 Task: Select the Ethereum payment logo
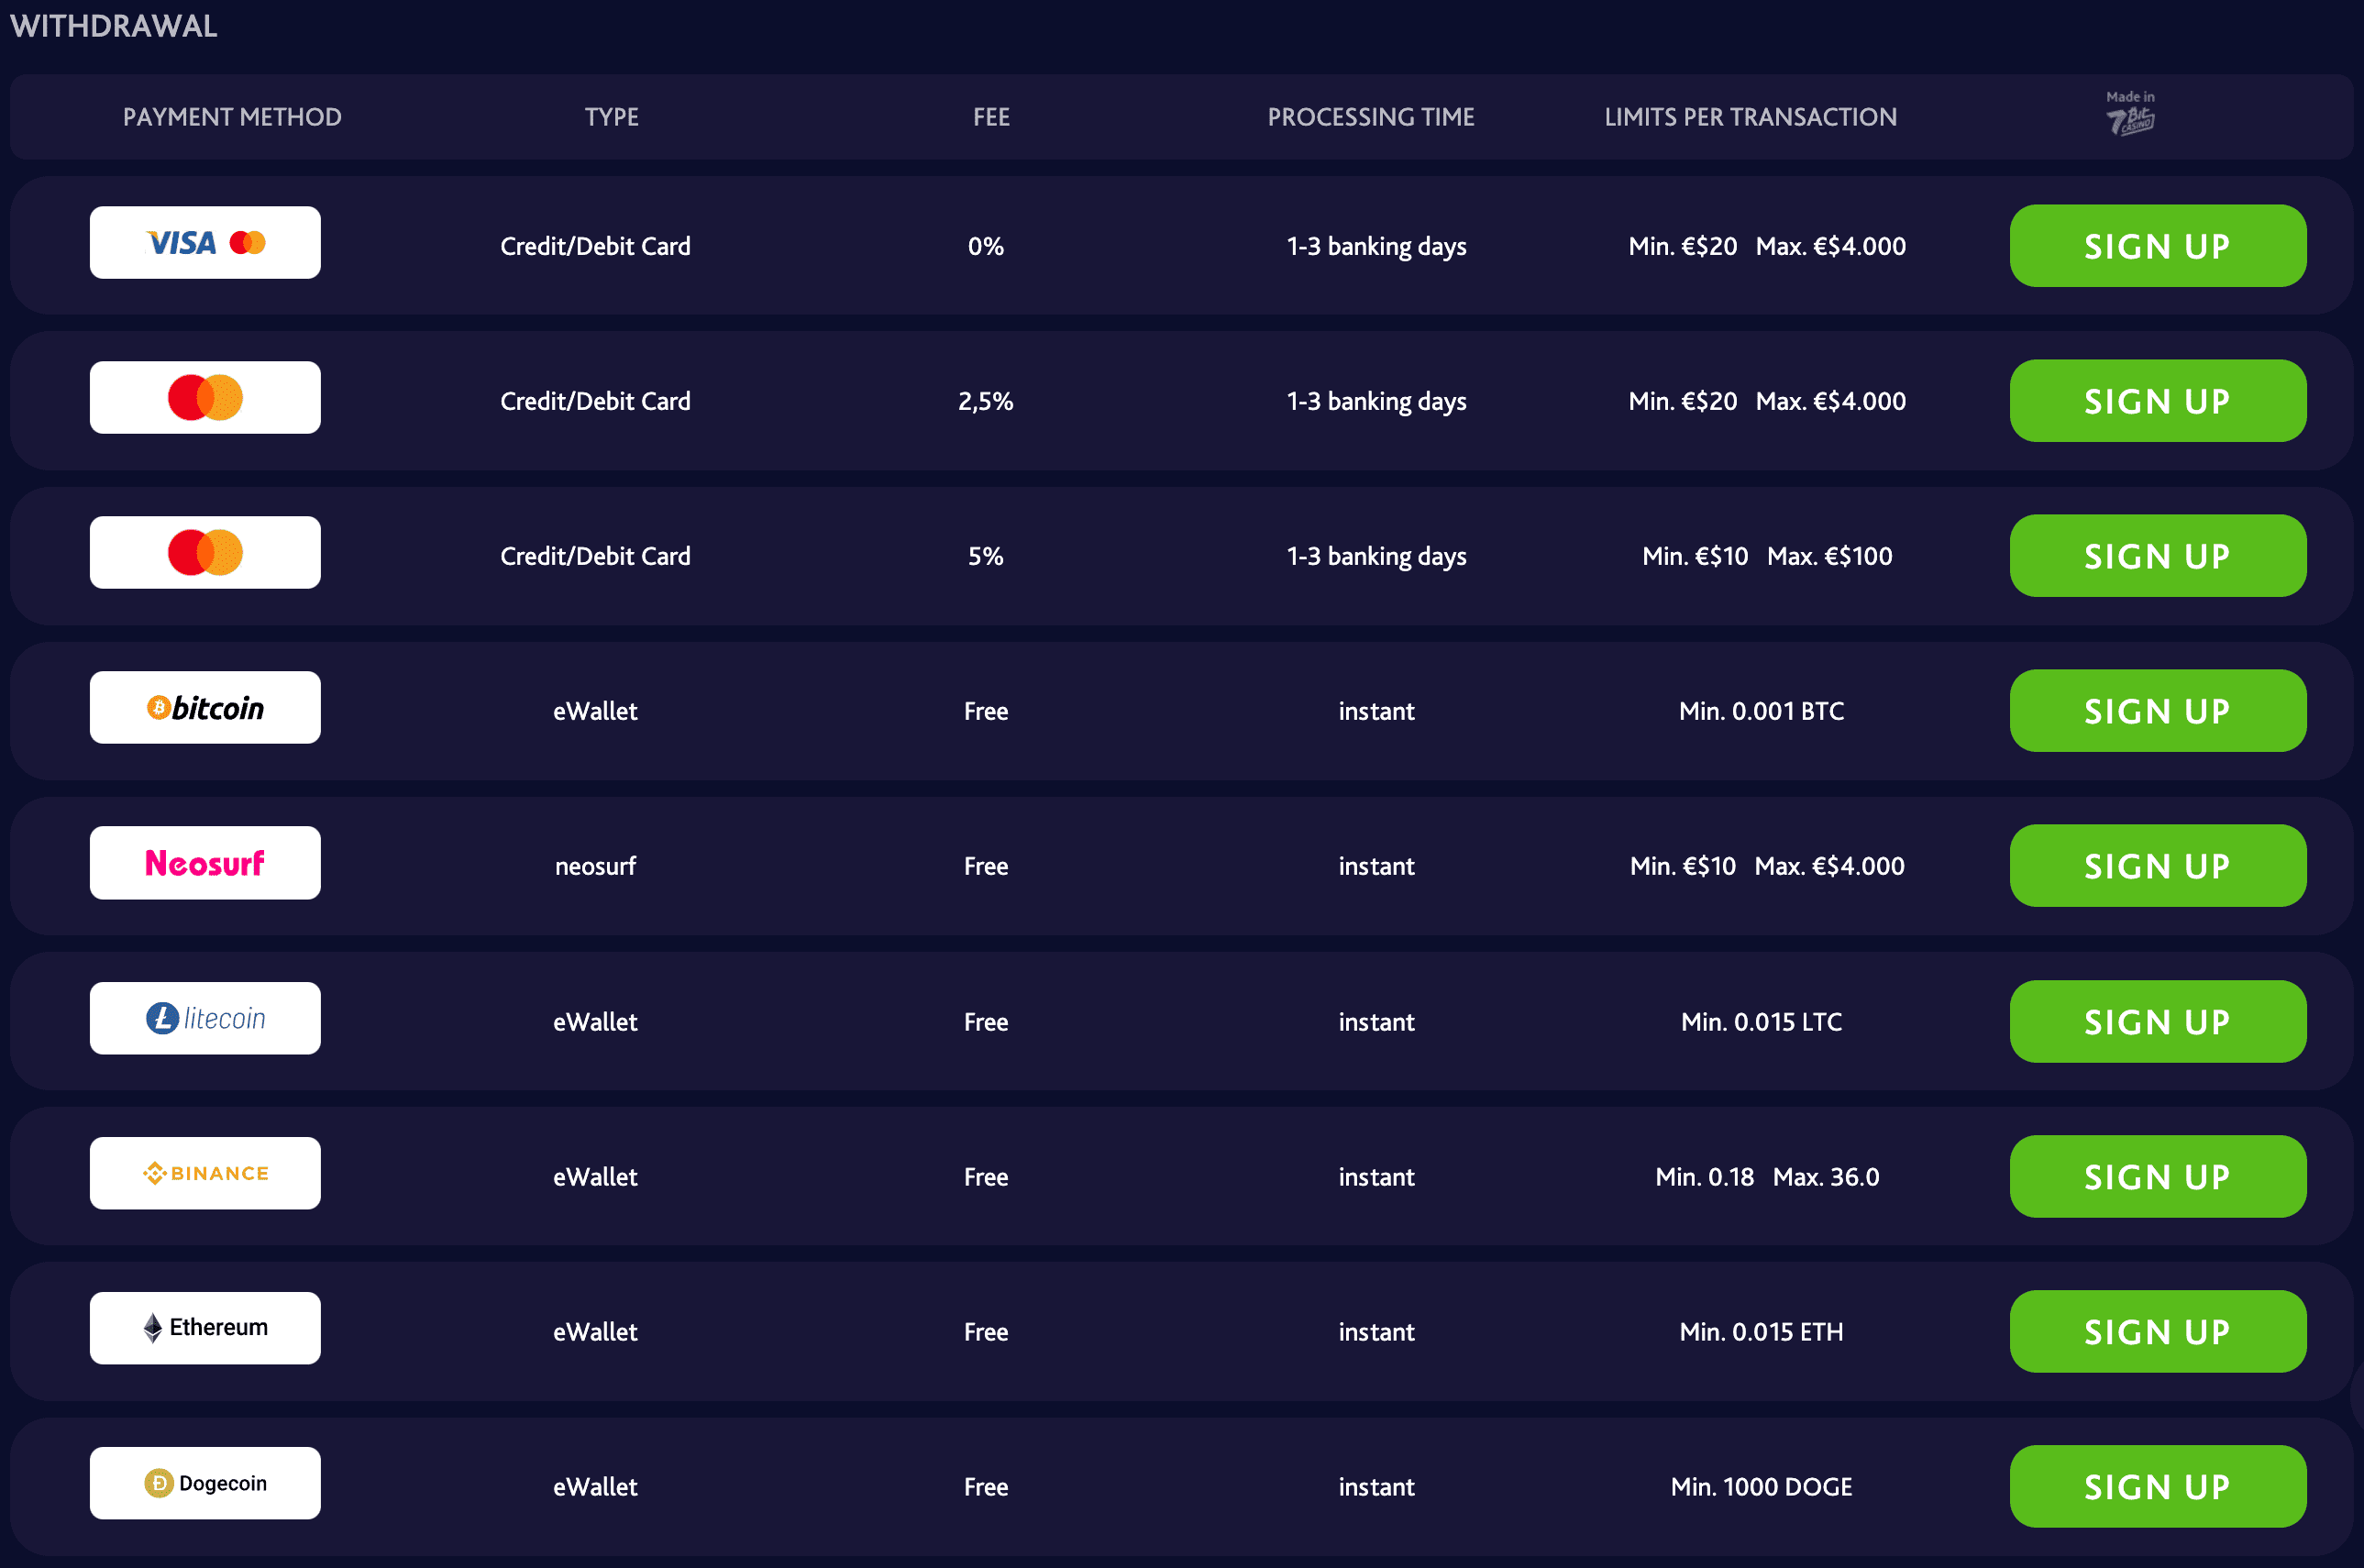click(205, 1328)
